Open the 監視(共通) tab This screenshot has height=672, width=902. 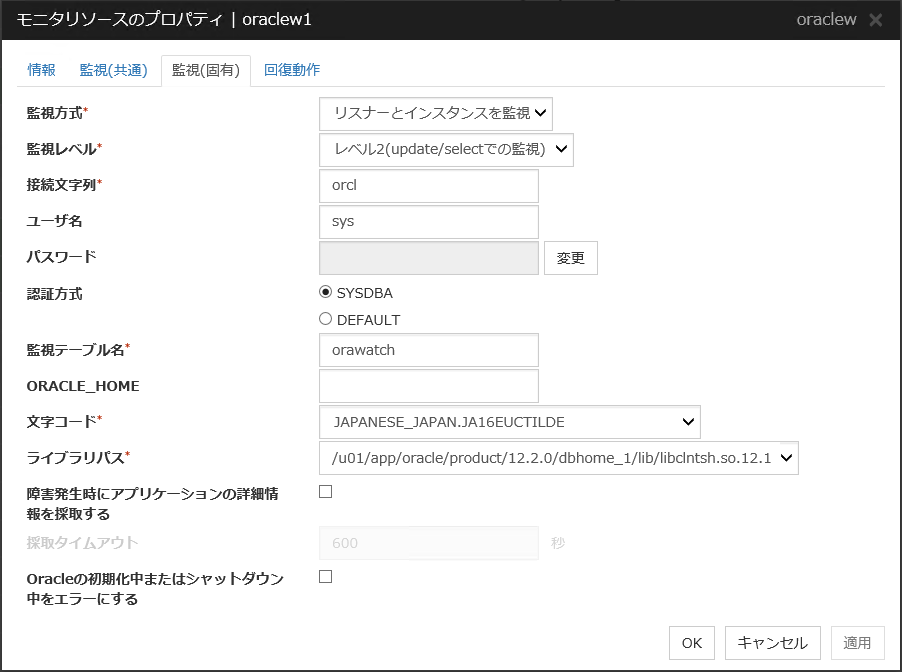pos(113,70)
